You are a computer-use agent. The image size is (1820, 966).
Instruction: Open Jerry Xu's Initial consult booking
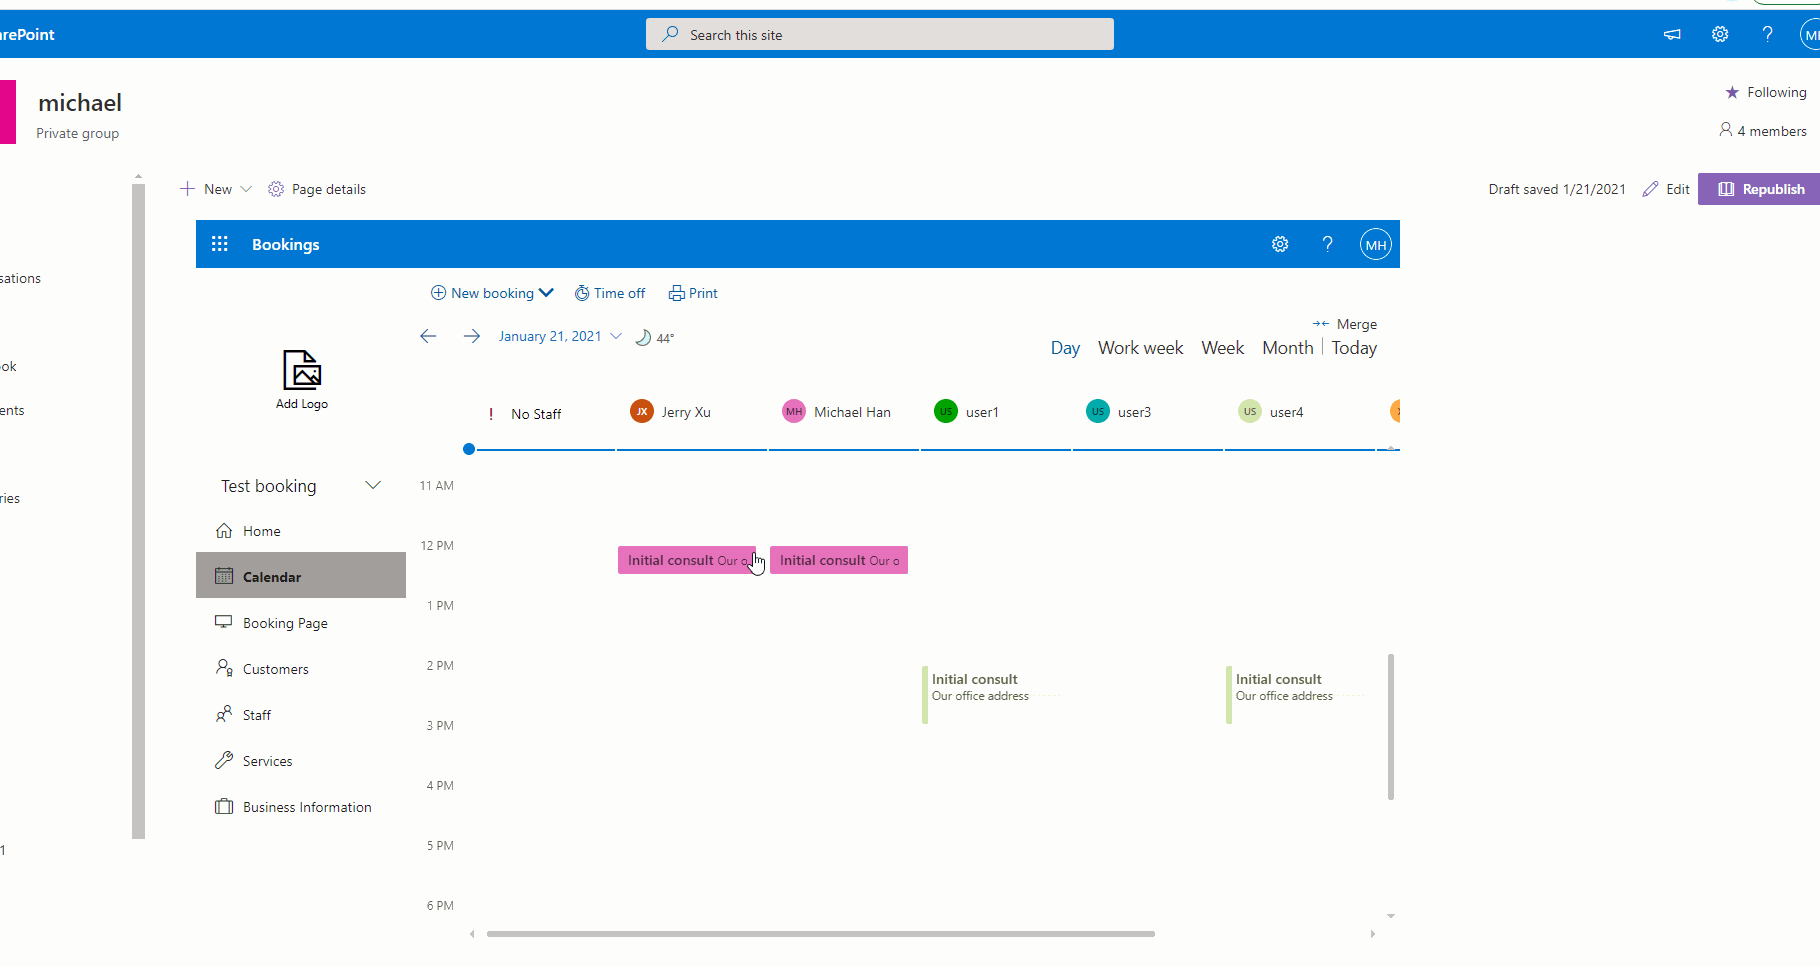coord(687,560)
